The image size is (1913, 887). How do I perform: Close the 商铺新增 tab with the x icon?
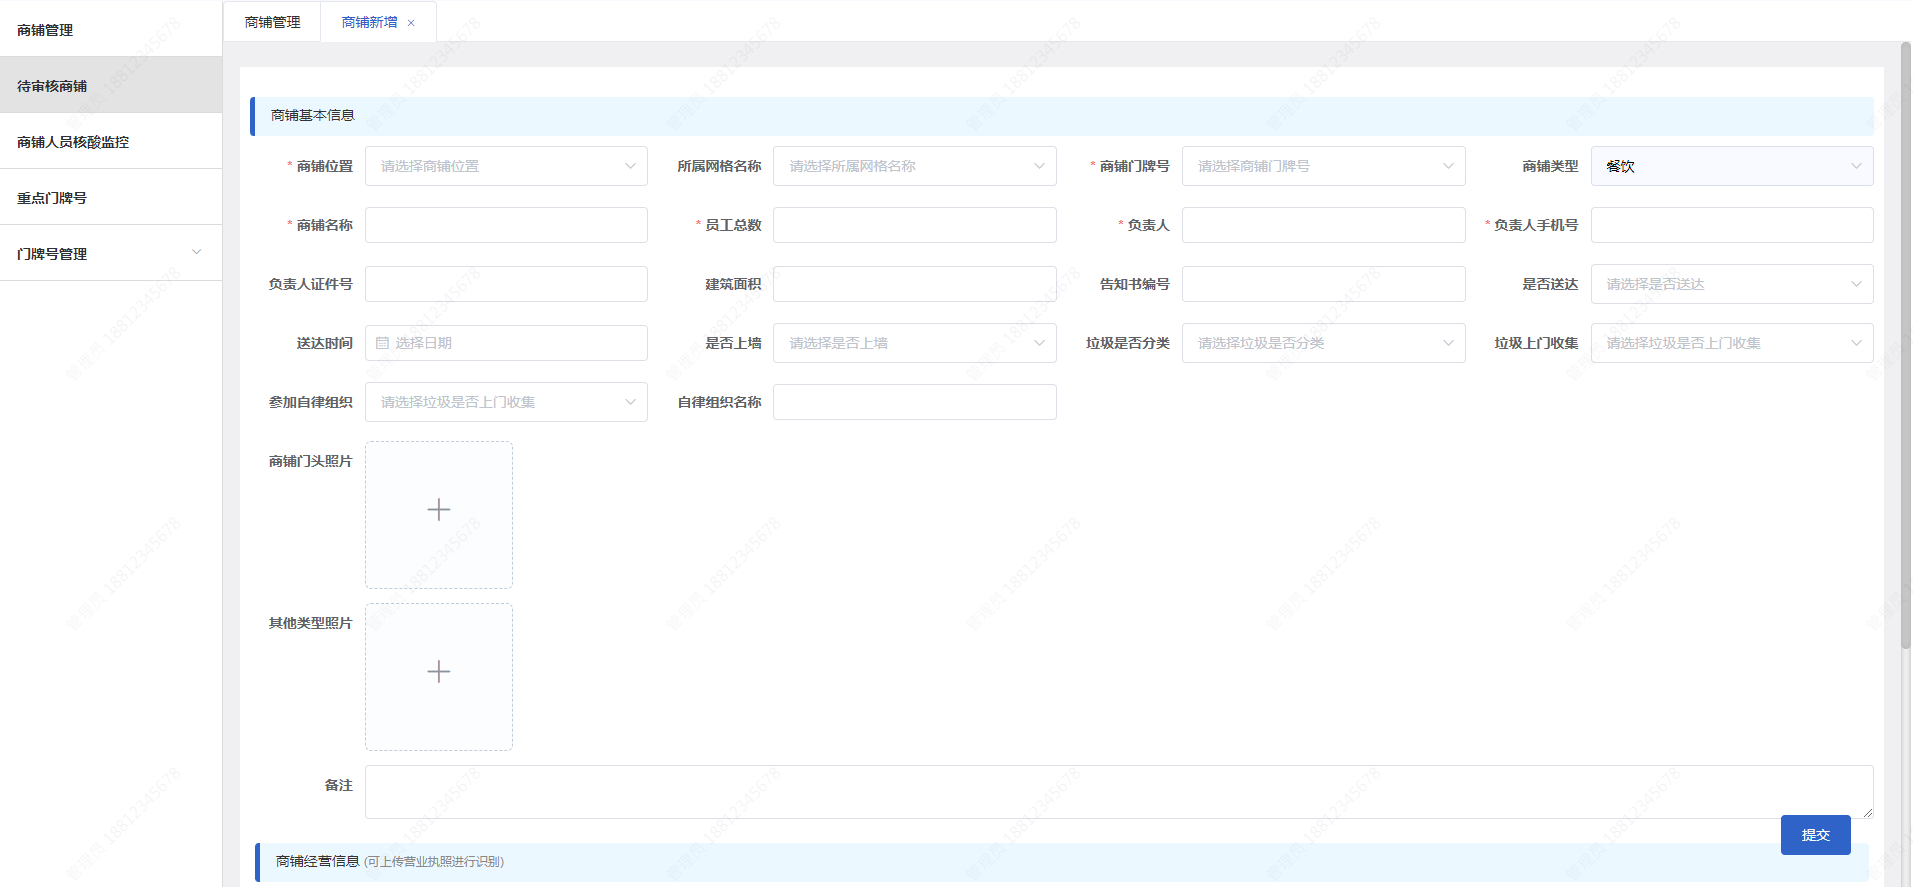[411, 23]
